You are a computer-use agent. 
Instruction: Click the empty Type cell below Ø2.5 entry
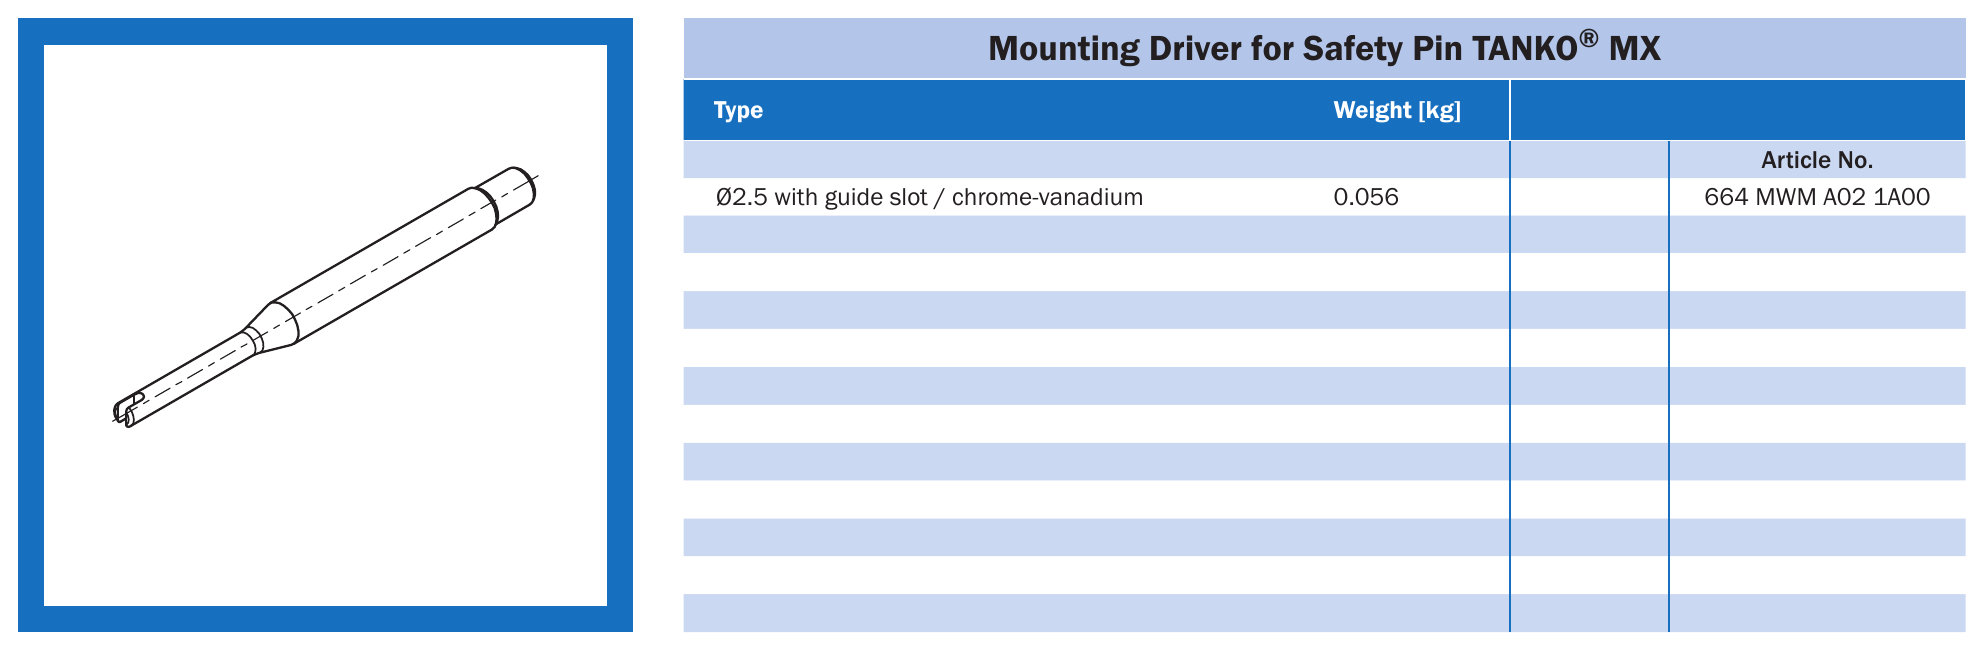1096,235
